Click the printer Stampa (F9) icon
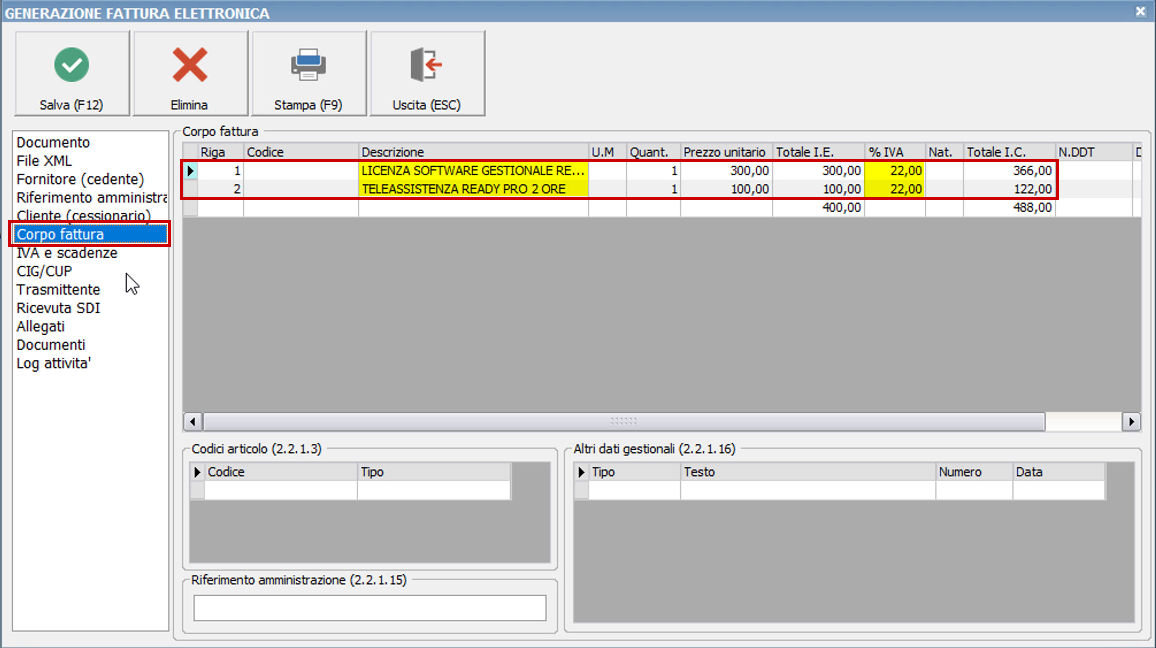 (x=308, y=66)
